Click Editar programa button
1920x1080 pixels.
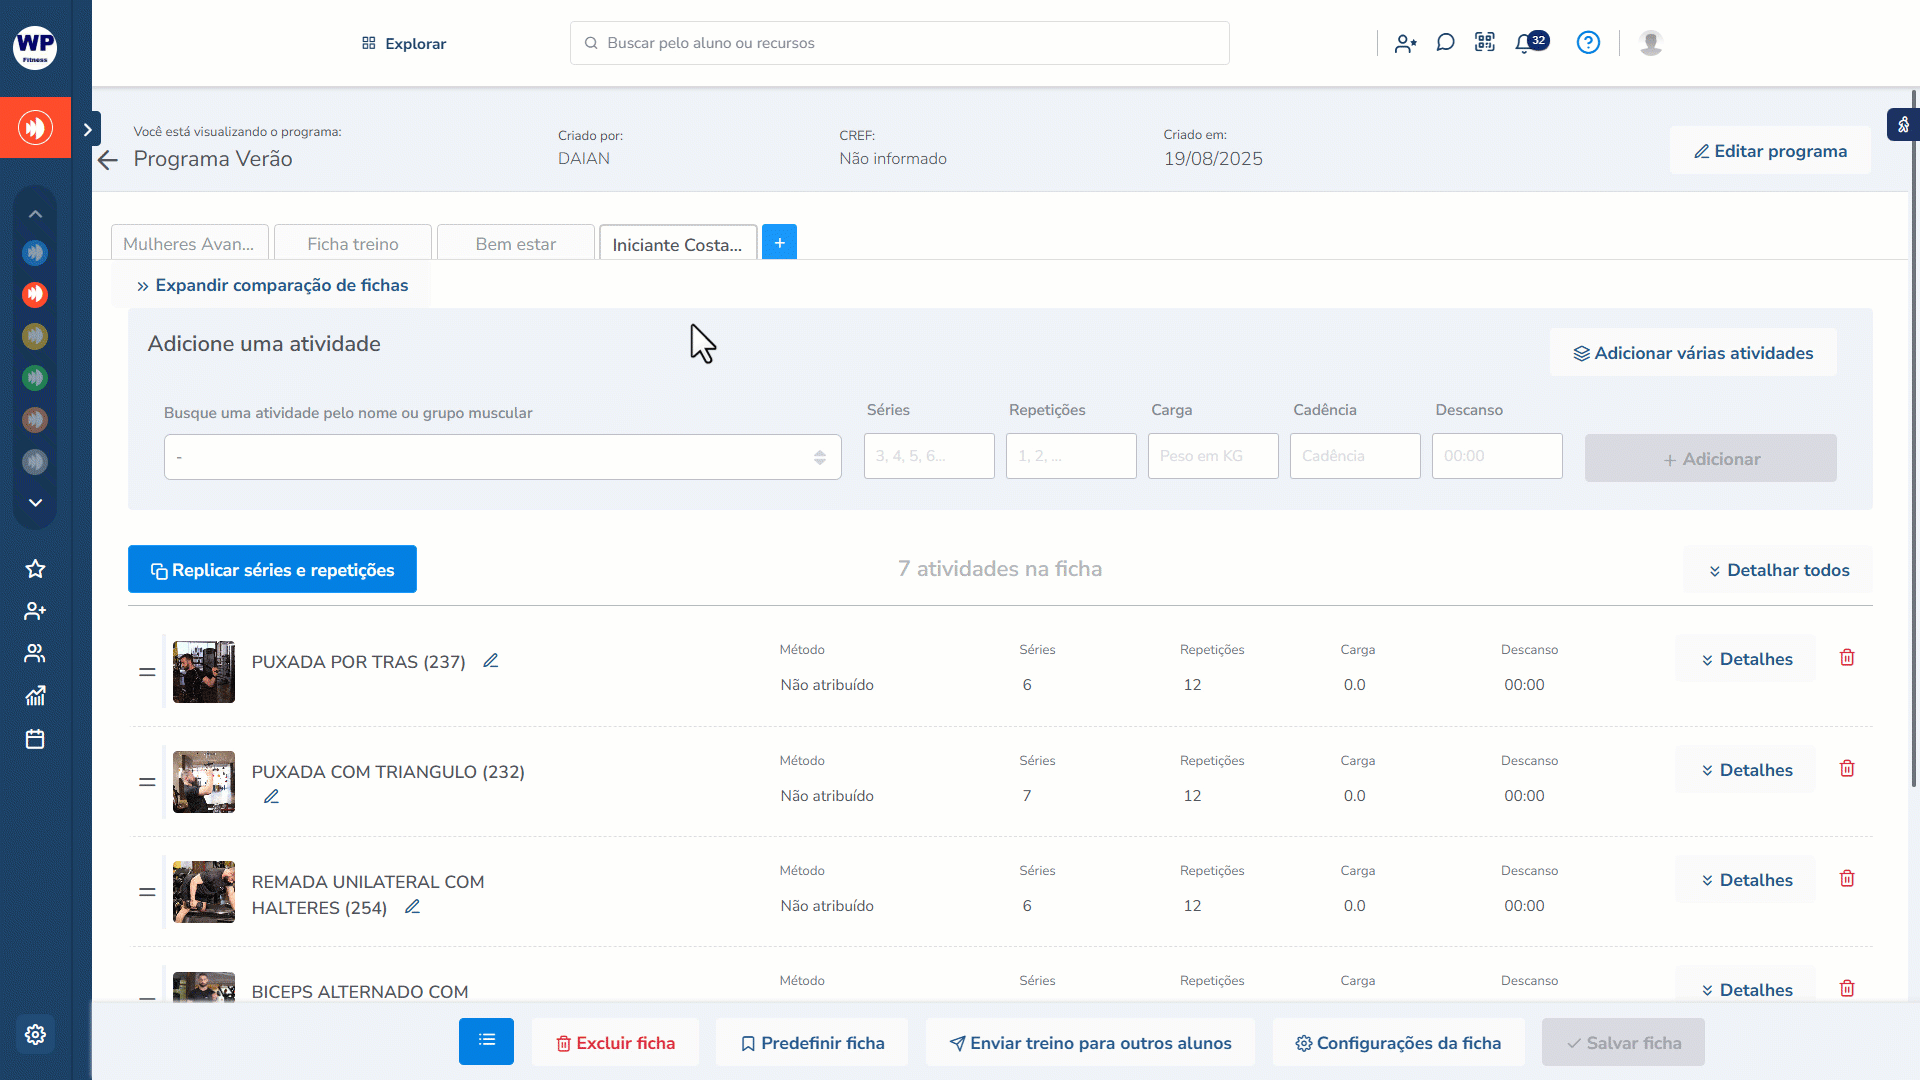click(x=1769, y=151)
